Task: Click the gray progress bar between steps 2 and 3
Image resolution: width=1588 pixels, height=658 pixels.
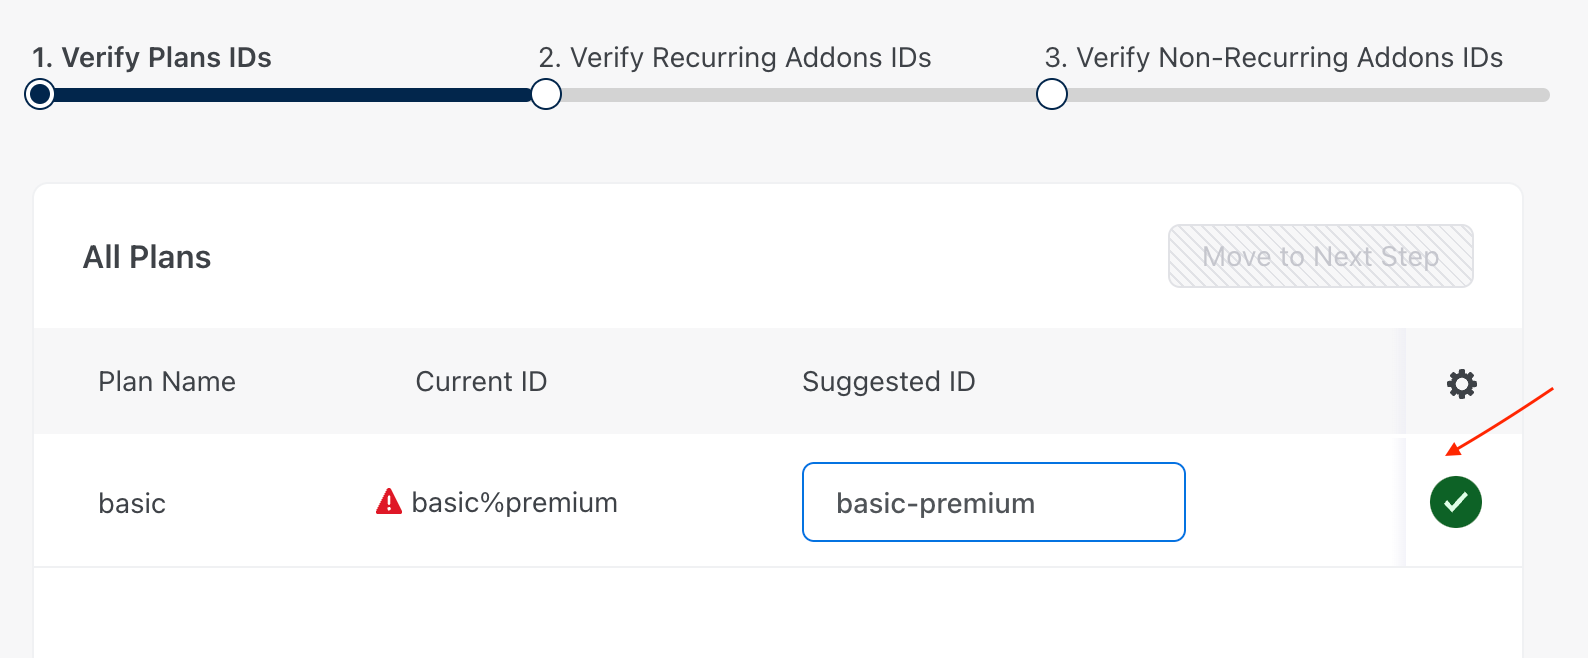Action: click(x=800, y=95)
